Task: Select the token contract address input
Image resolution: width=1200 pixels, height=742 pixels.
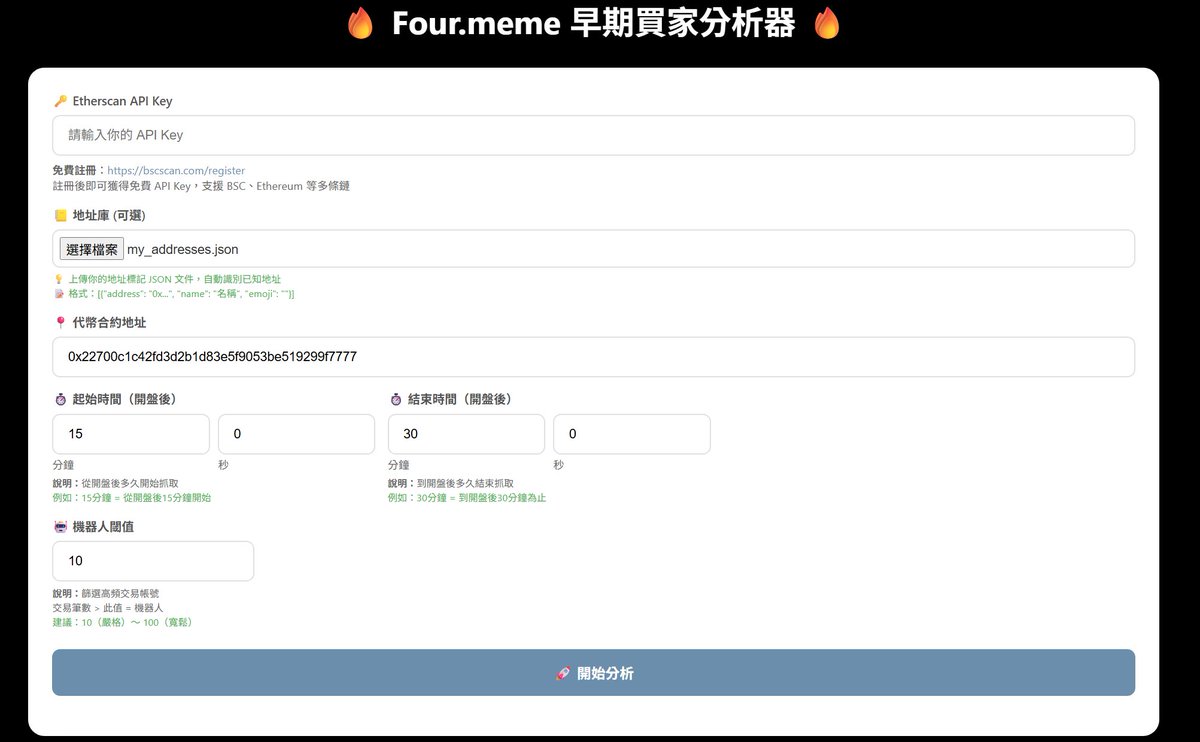Action: point(592,356)
